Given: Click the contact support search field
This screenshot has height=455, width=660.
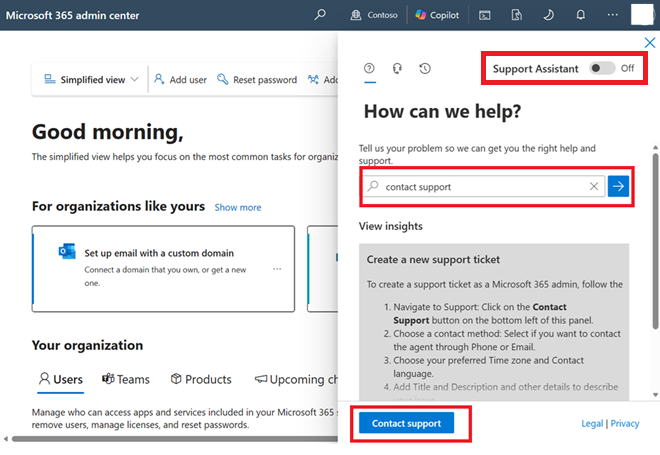Looking at the screenshot, I should 484,186.
